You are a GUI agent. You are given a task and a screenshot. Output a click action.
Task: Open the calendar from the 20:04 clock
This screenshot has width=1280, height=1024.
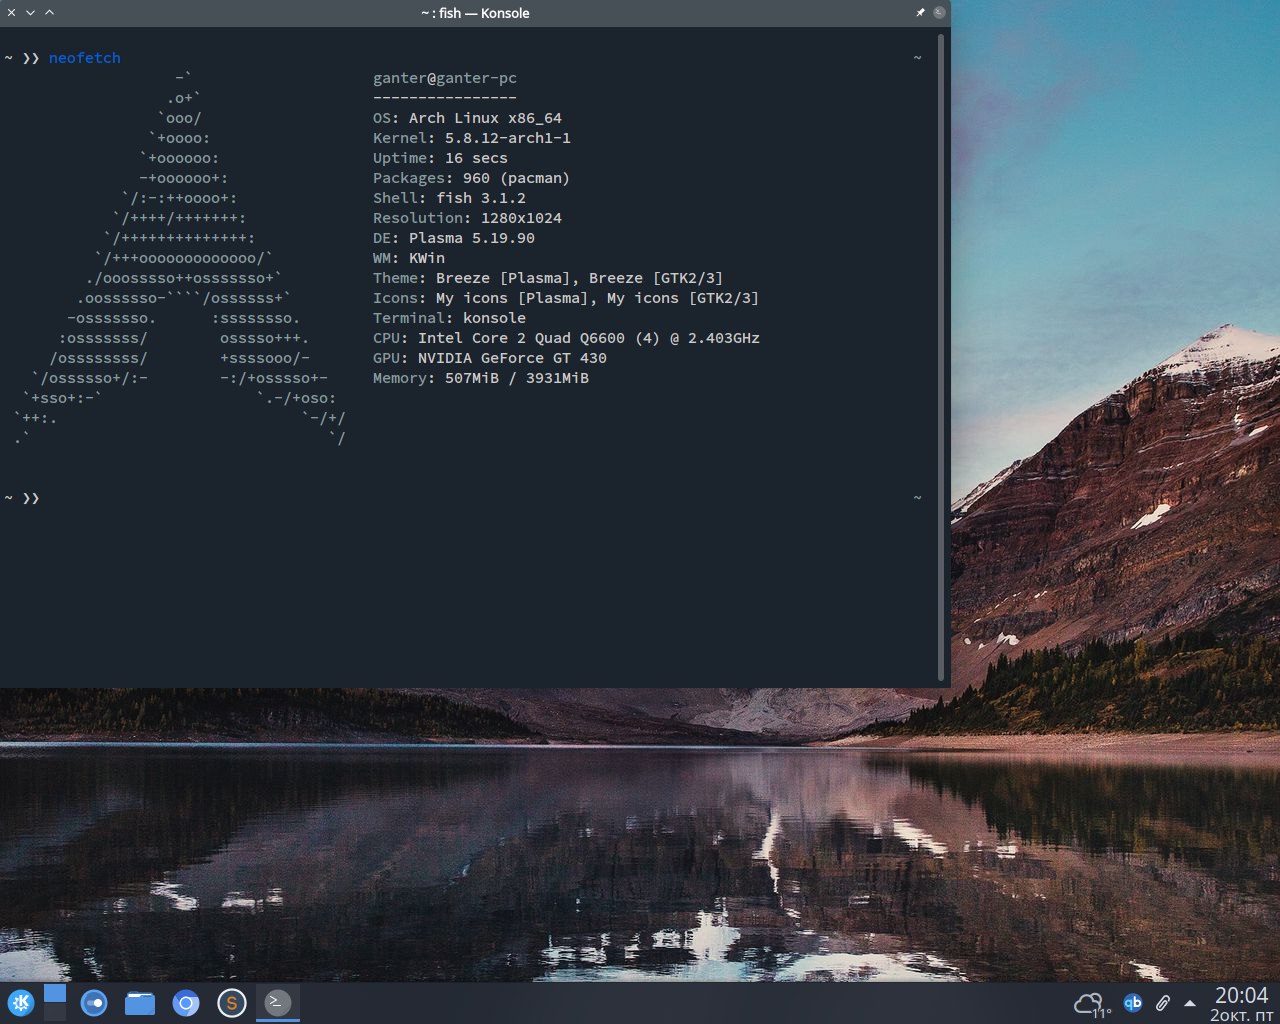pyautogui.click(x=1242, y=1004)
